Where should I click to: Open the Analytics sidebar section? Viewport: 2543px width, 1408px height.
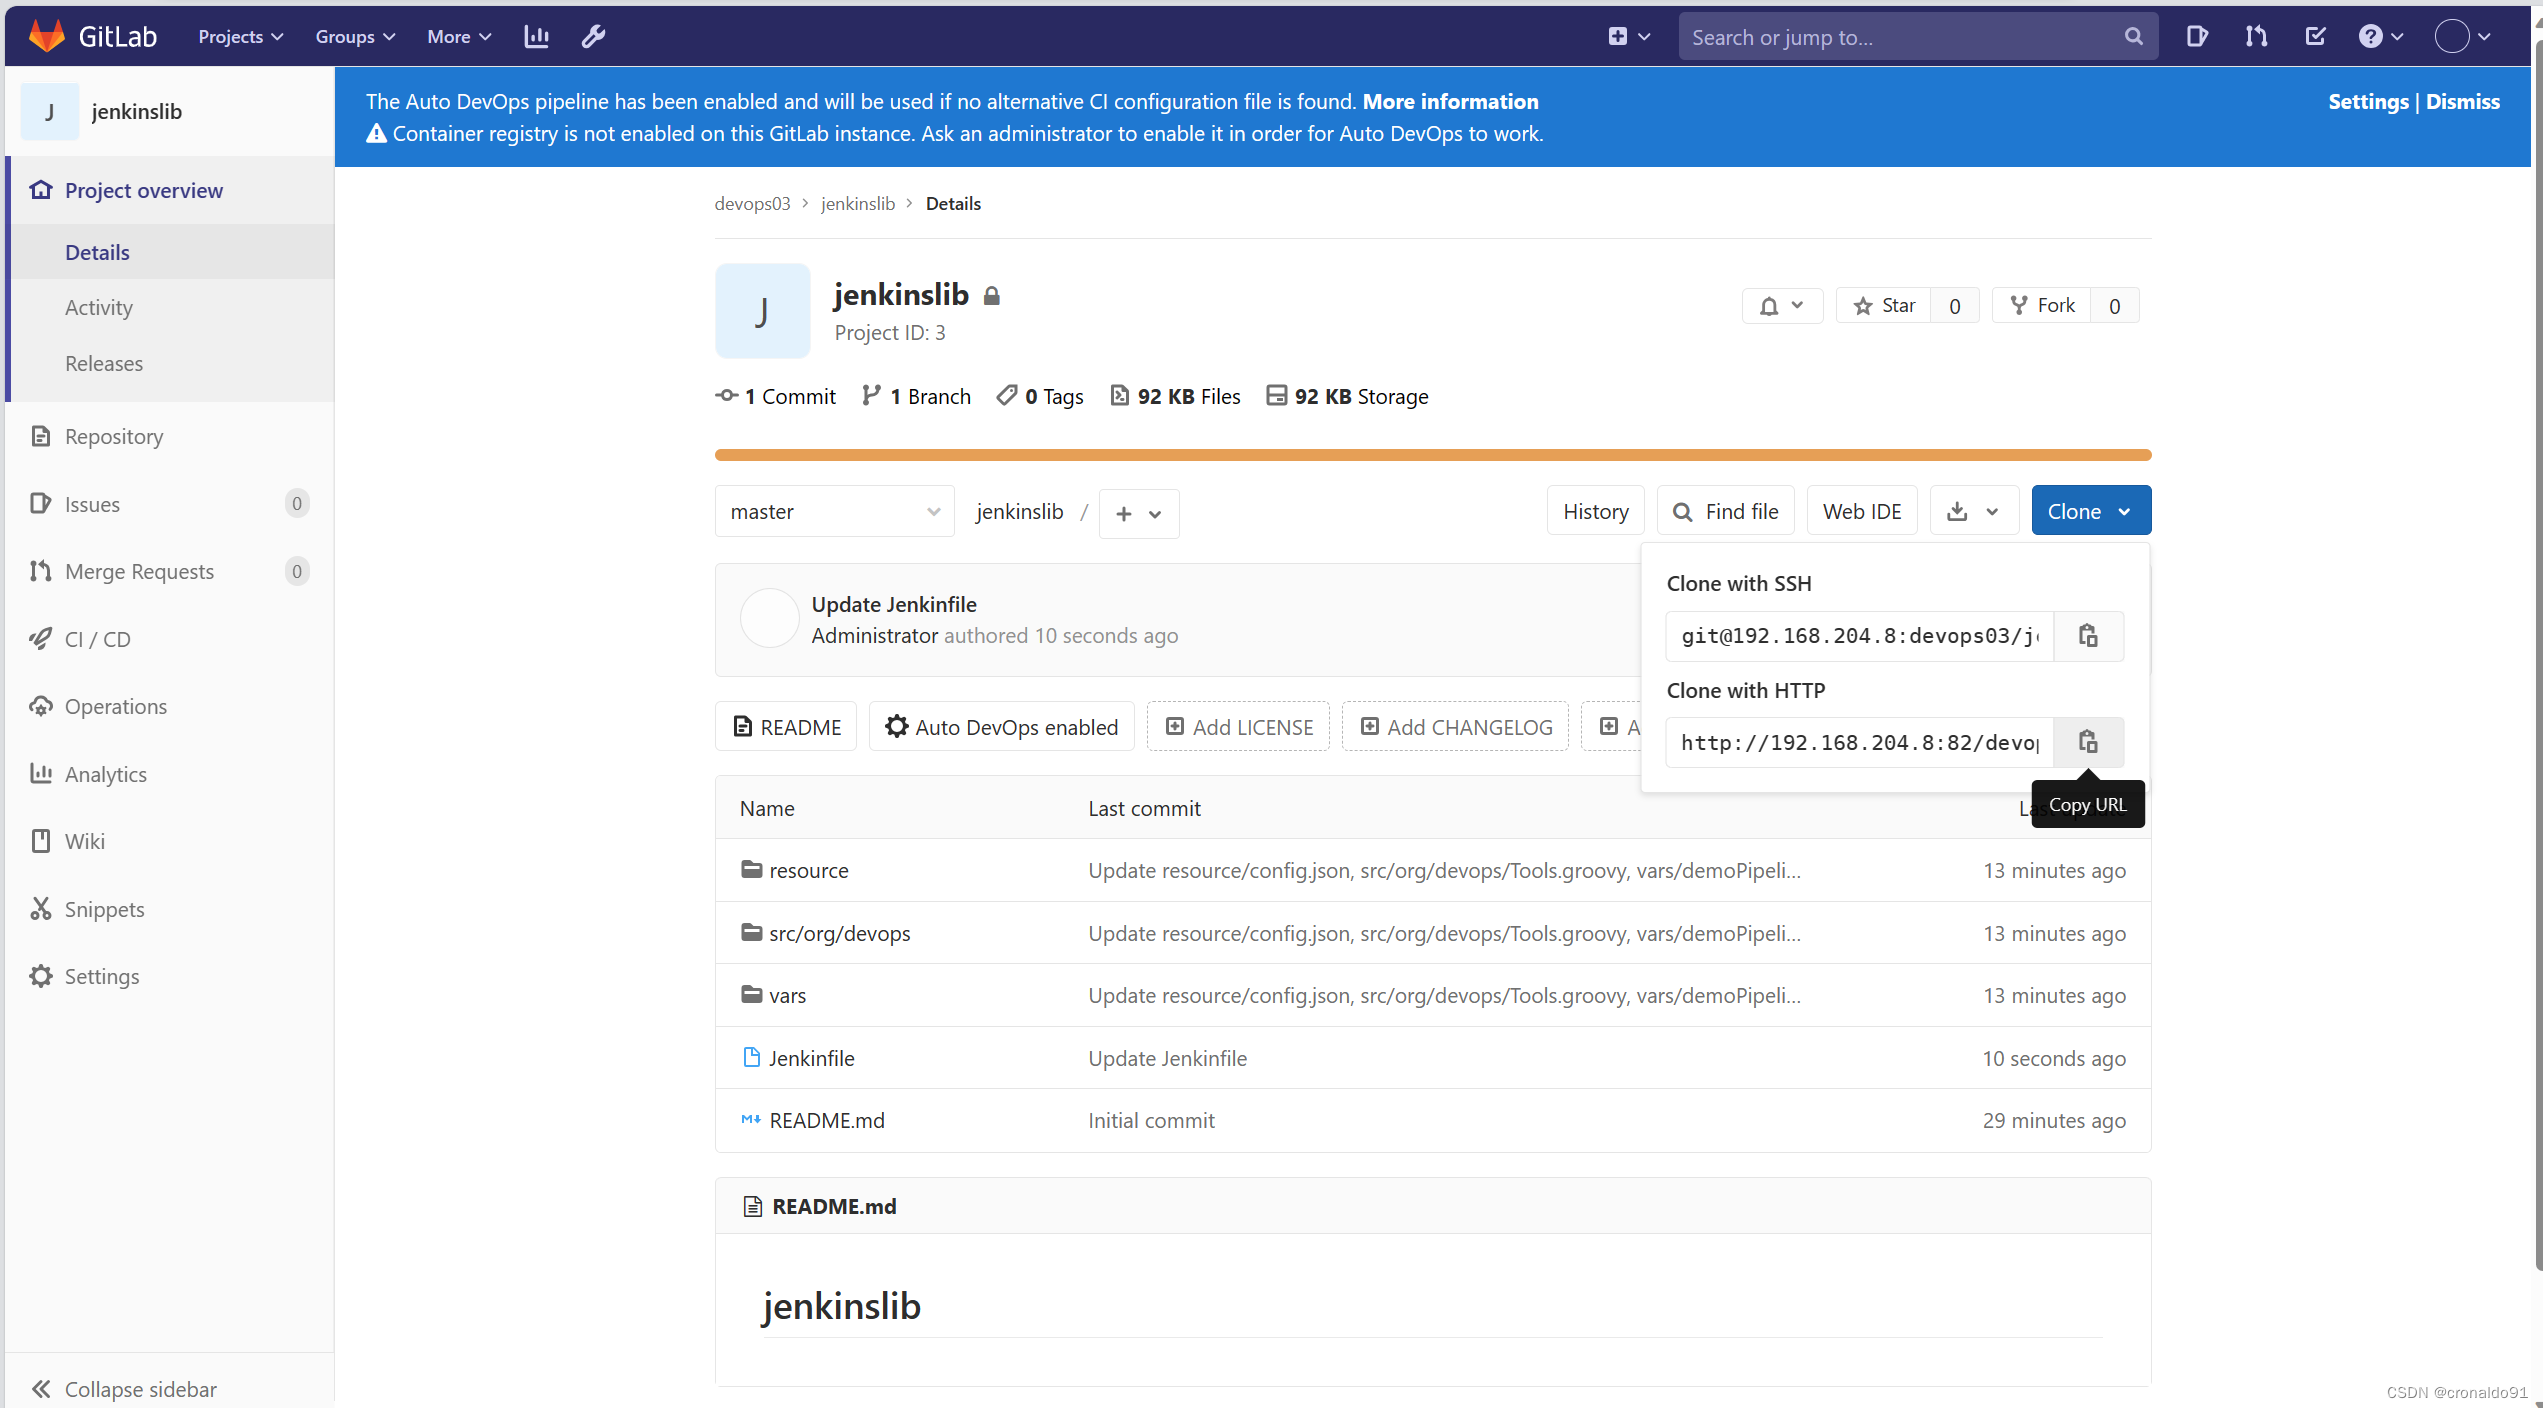tap(170, 774)
